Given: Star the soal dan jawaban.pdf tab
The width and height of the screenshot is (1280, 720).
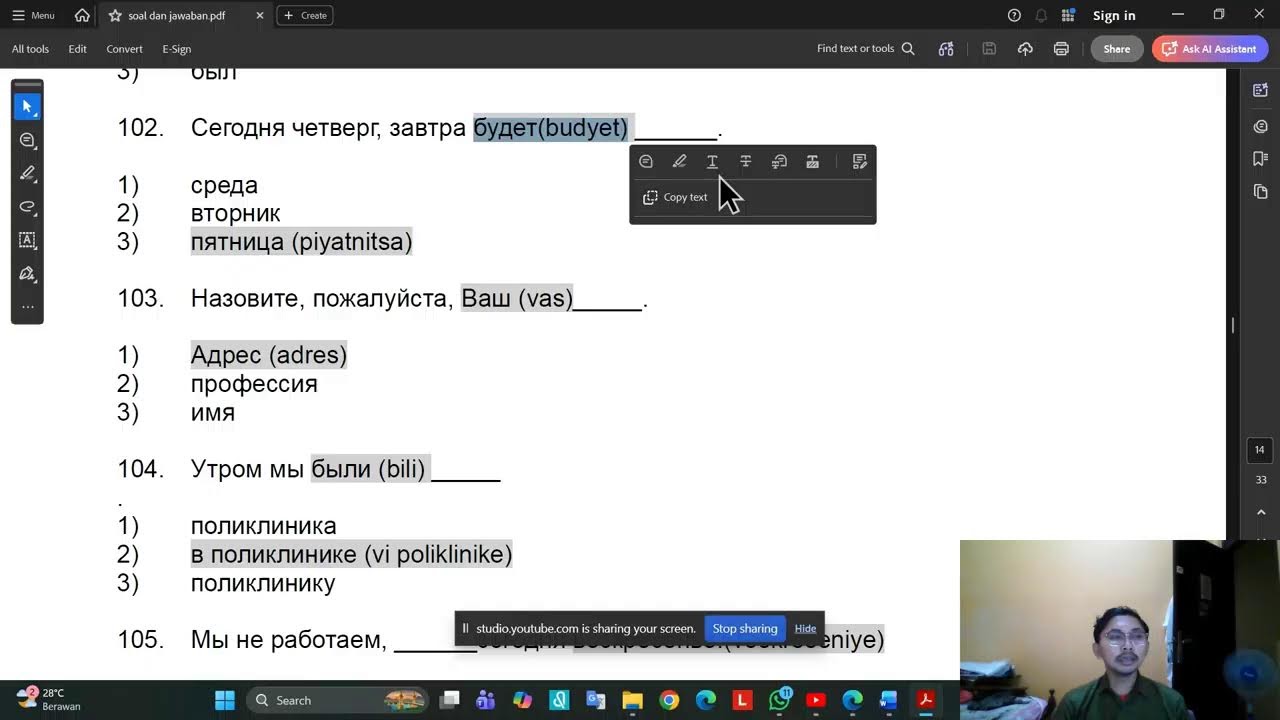Looking at the screenshot, I should (x=114, y=15).
